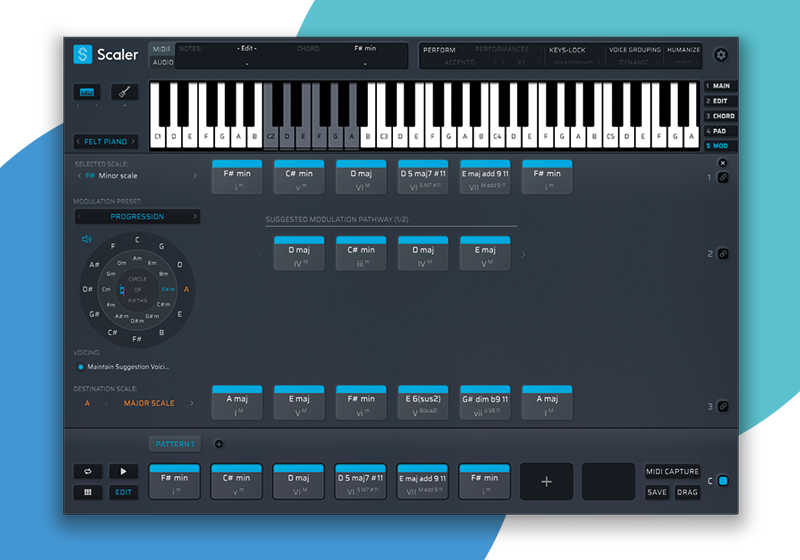Open the CHORD page tab
This screenshot has height=560, width=800.
tap(720, 116)
